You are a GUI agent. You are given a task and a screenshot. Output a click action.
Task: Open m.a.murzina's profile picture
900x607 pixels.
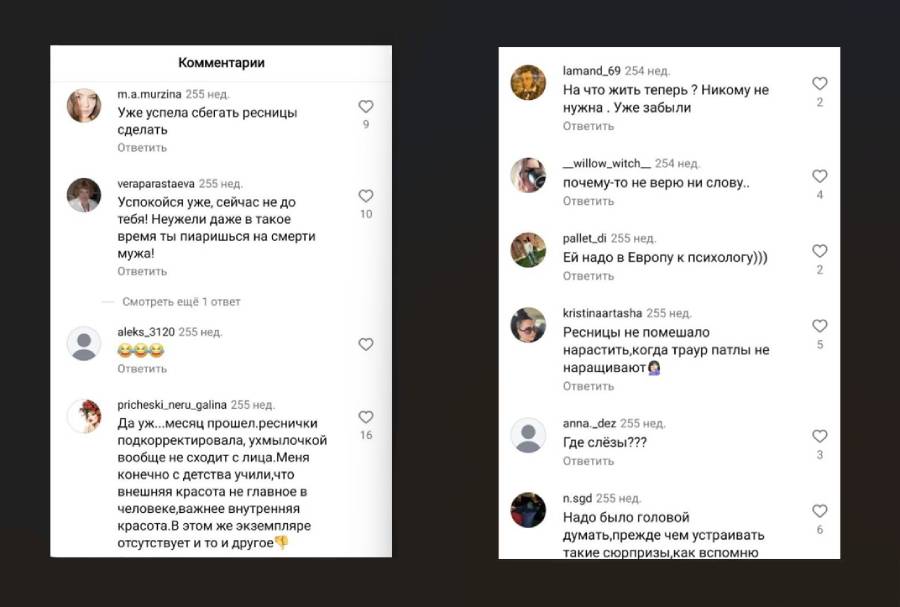84,105
